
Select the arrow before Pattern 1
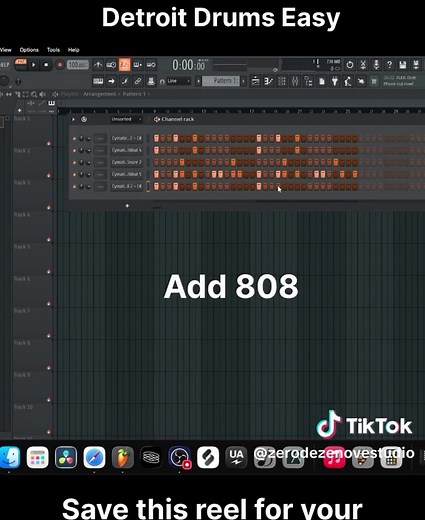pyautogui.click(x=198, y=81)
